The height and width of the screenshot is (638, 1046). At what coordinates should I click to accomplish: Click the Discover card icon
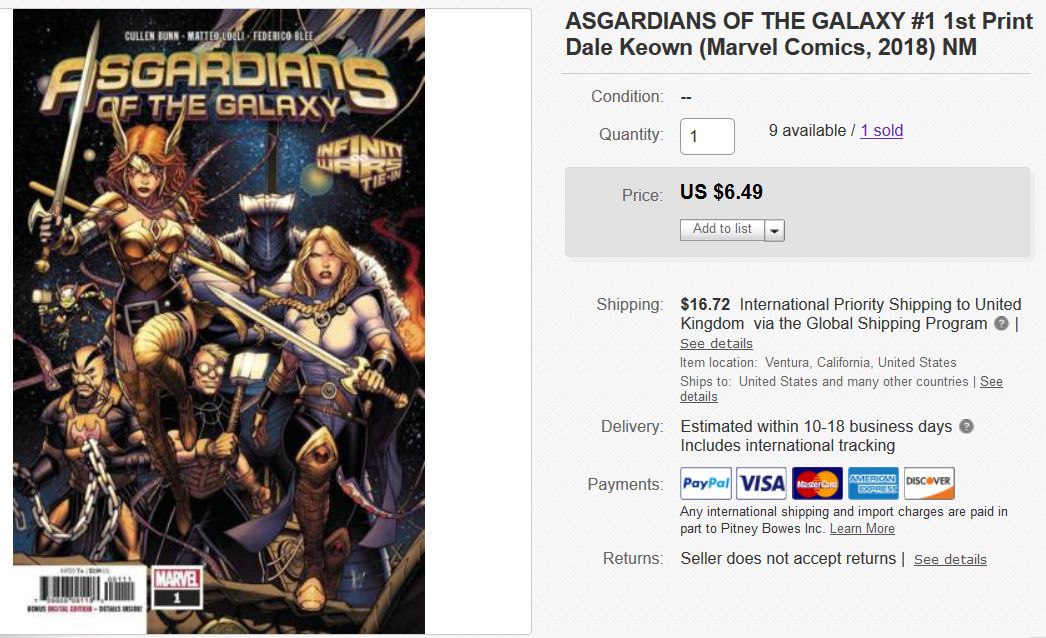click(x=929, y=484)
